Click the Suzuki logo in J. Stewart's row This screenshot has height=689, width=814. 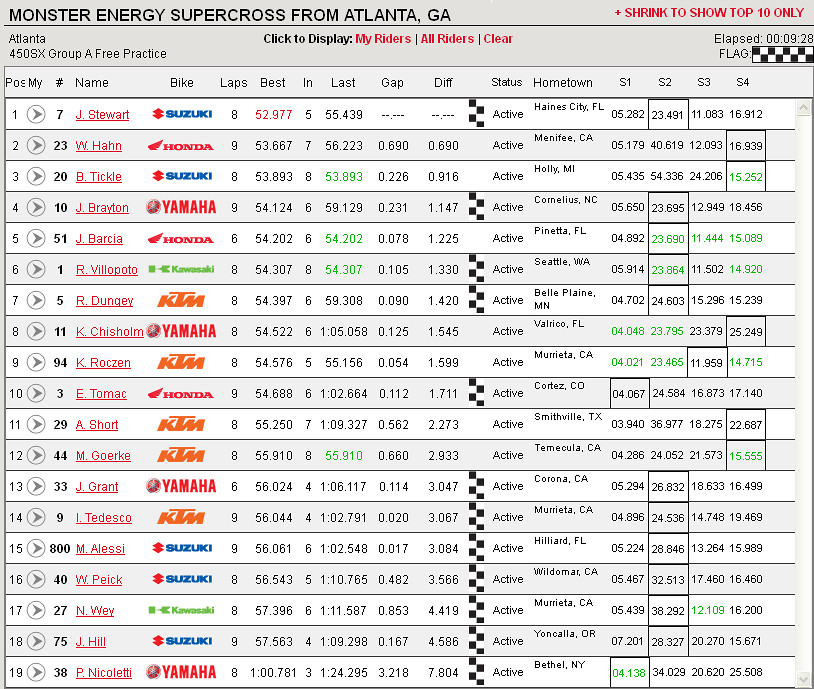tap(182, 114)
